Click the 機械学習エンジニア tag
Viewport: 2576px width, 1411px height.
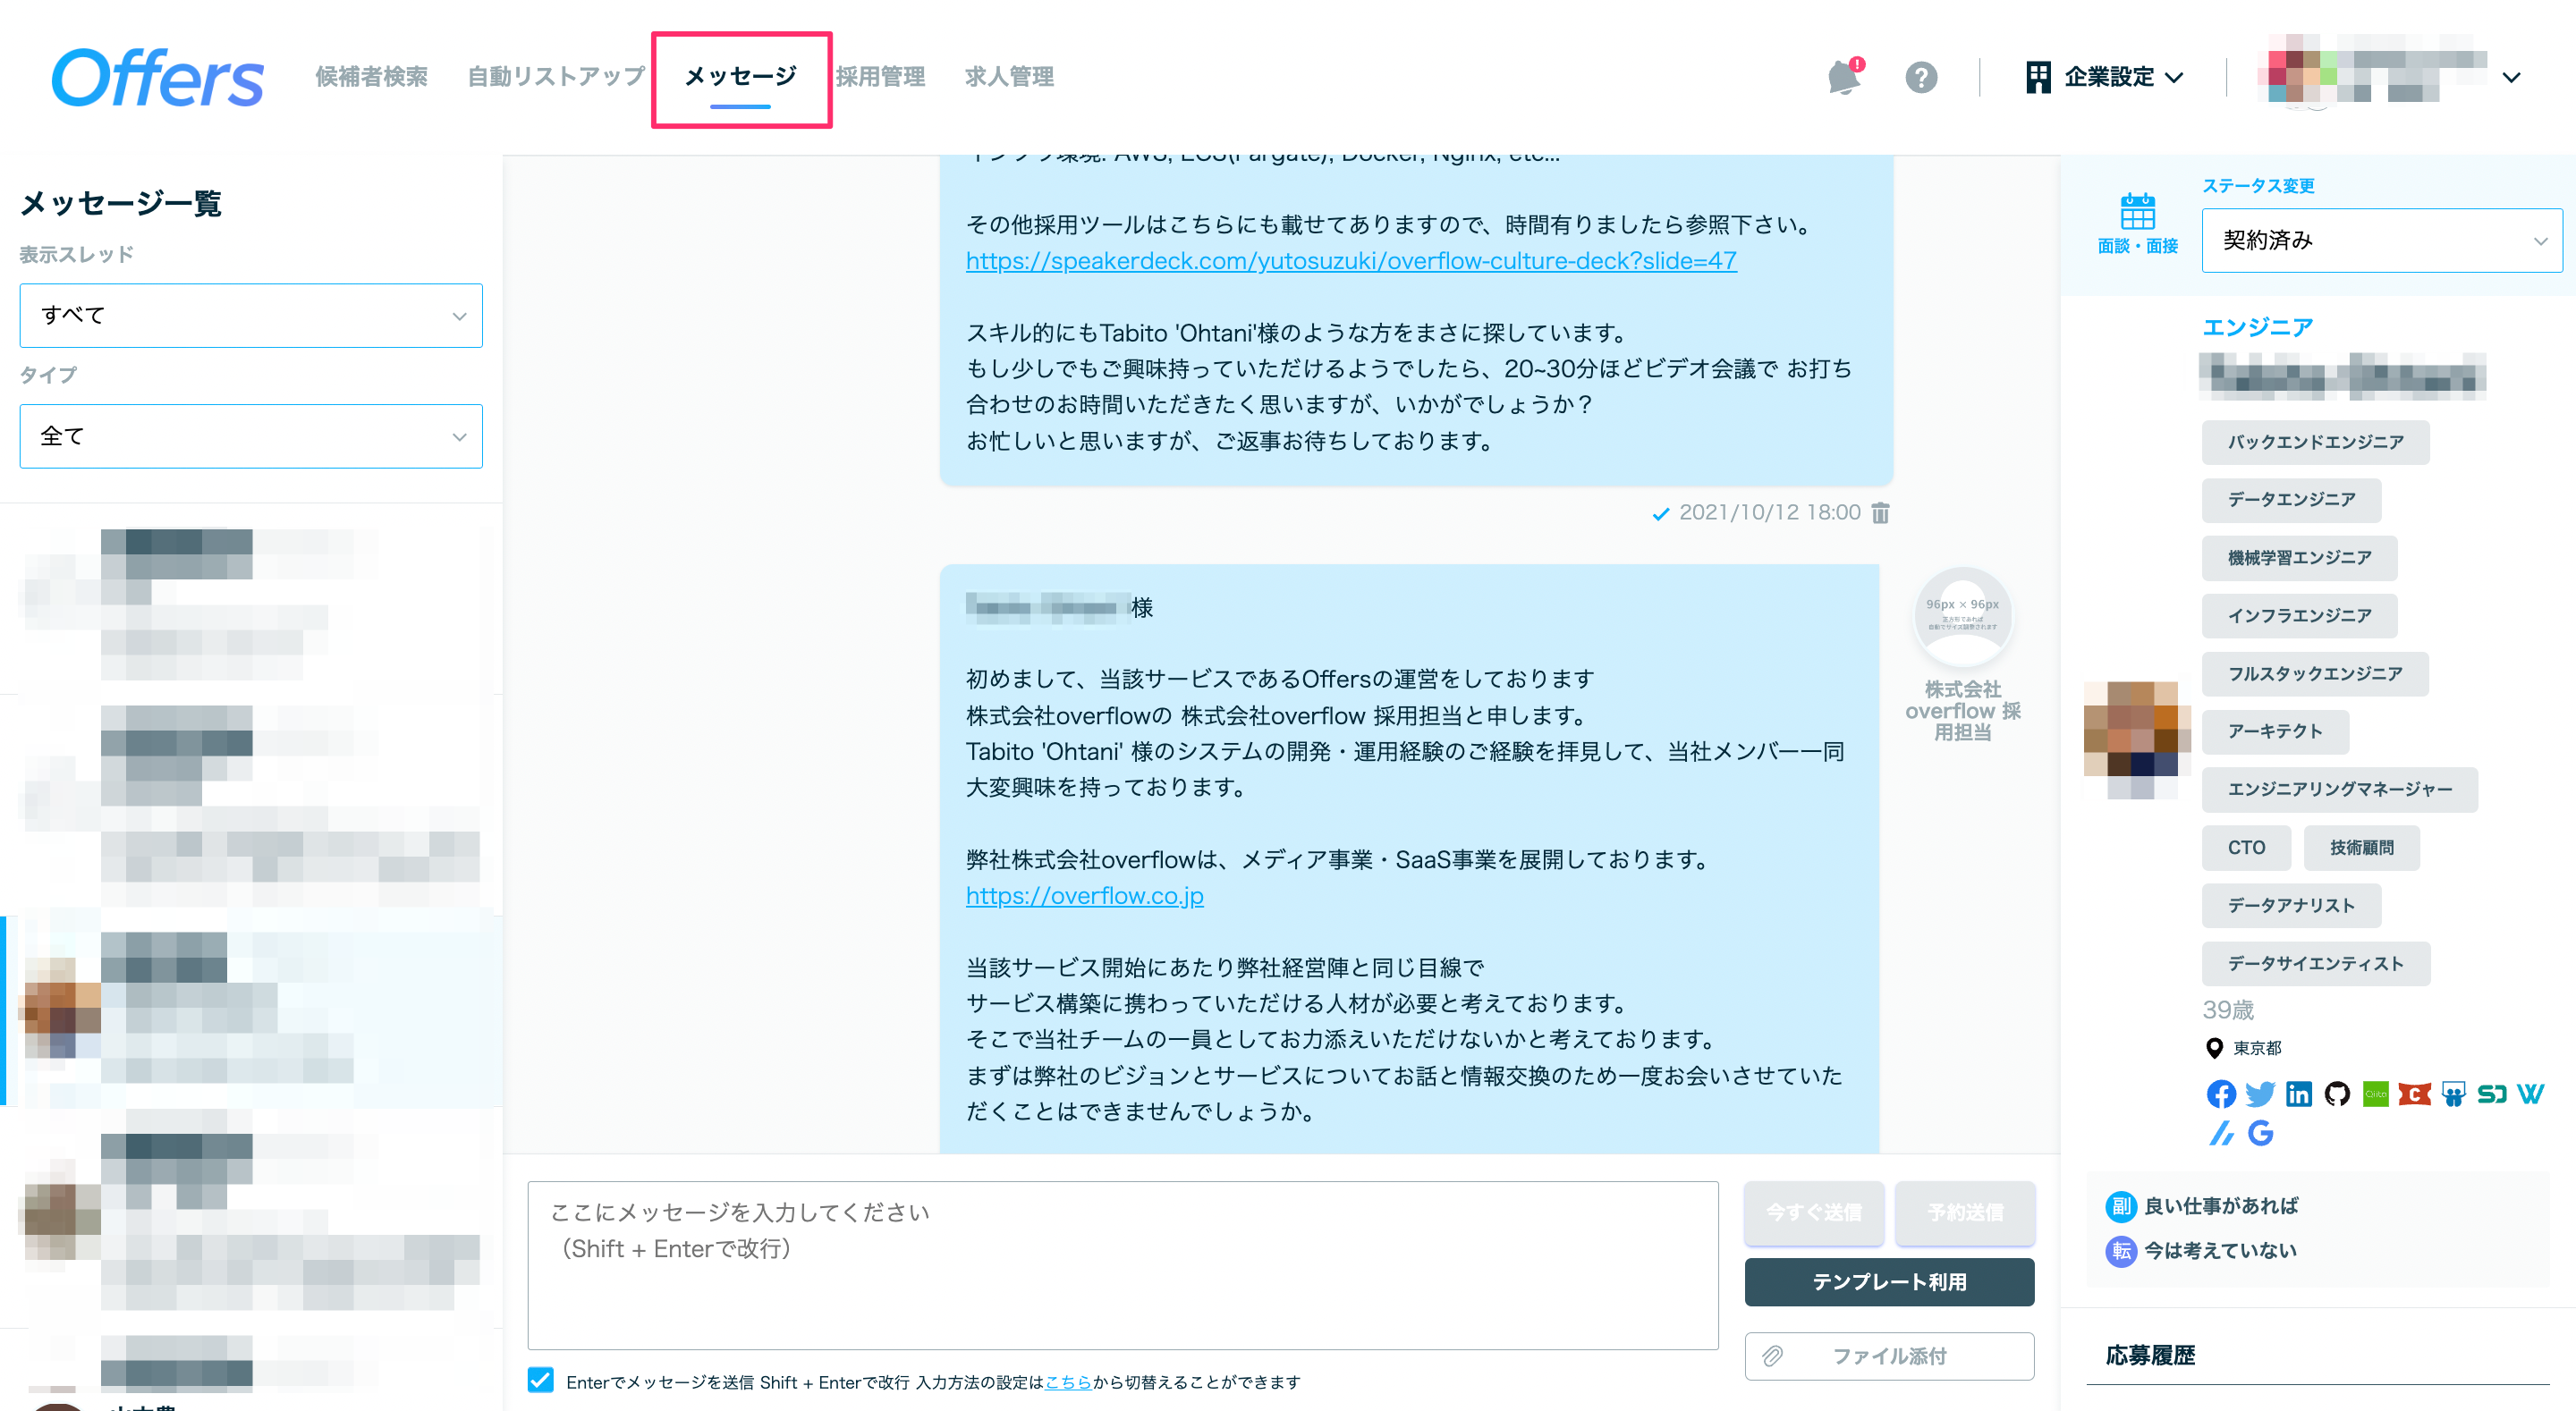pos(2299,558)
